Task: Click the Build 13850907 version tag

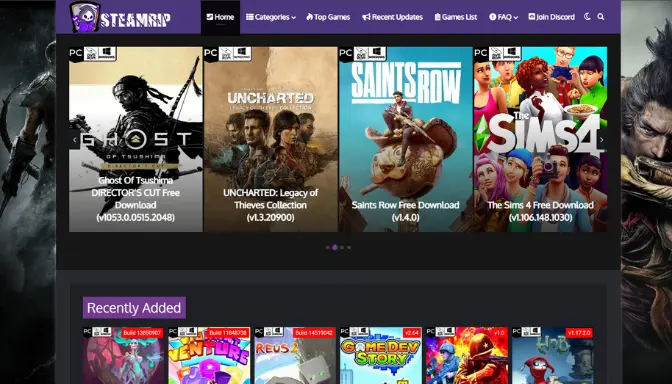Action: pos(142,333)
